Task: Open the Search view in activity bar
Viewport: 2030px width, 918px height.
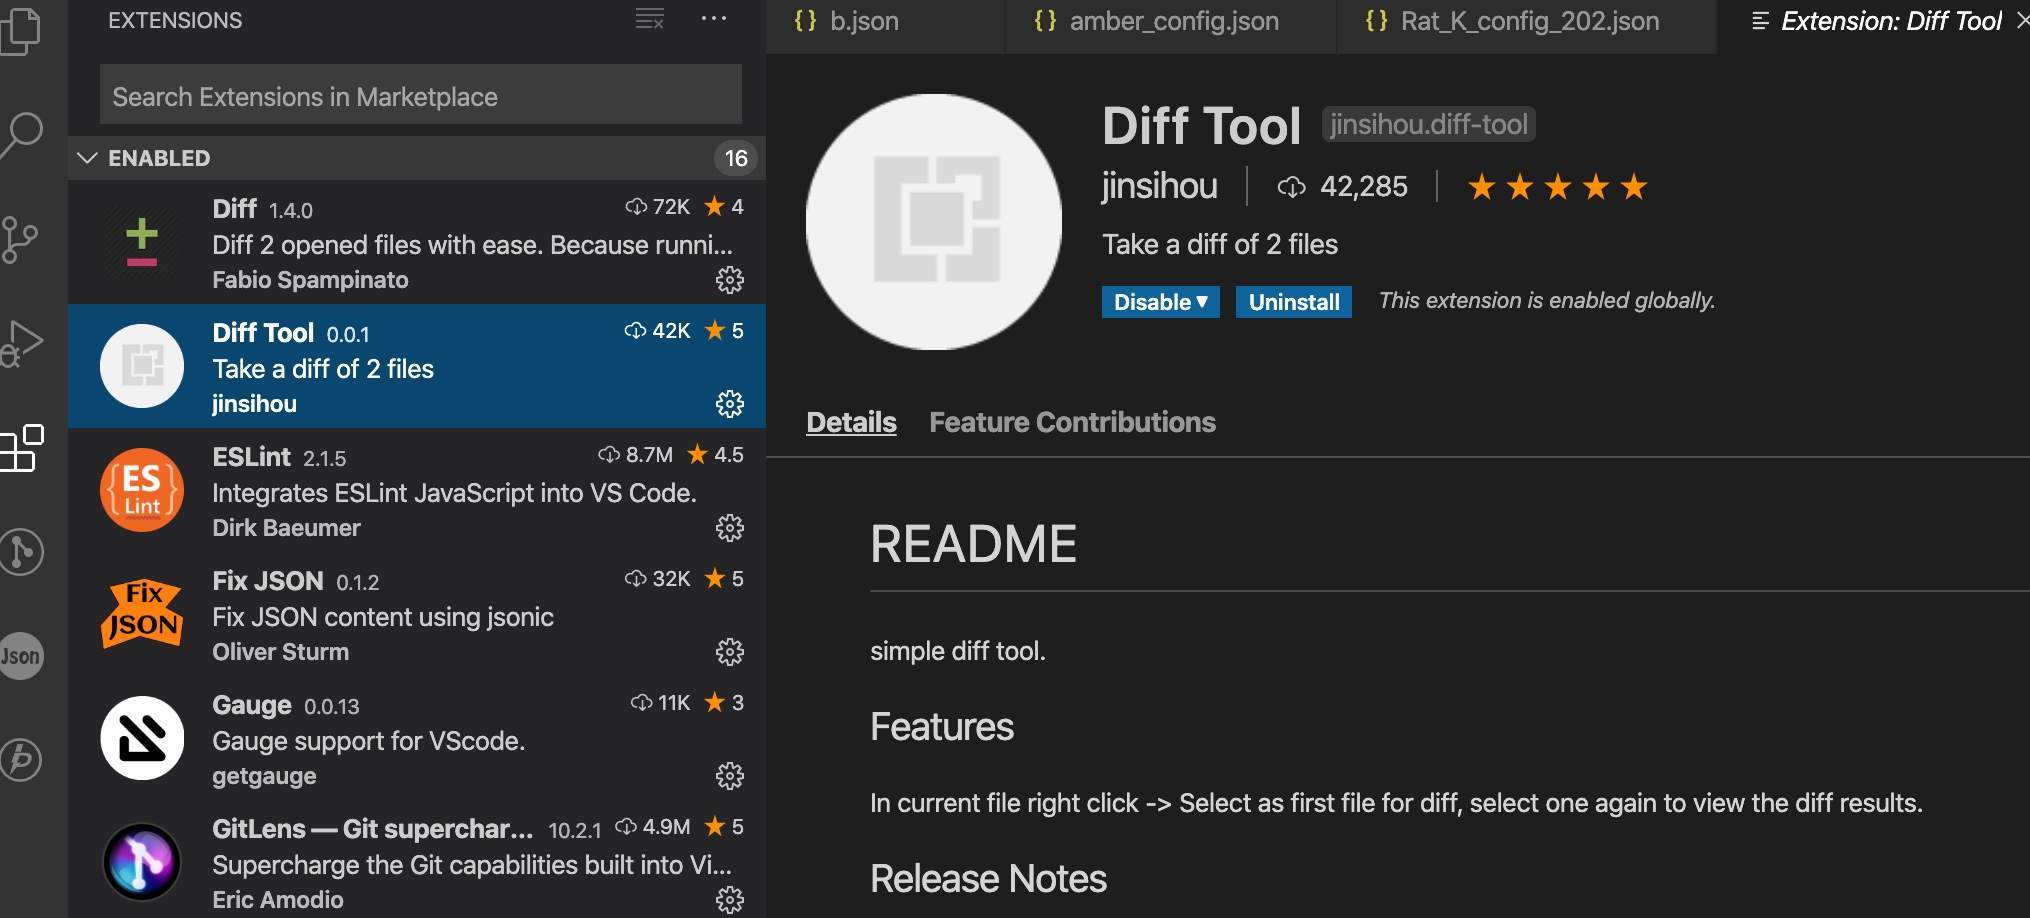Action: [x=22, y=134]
